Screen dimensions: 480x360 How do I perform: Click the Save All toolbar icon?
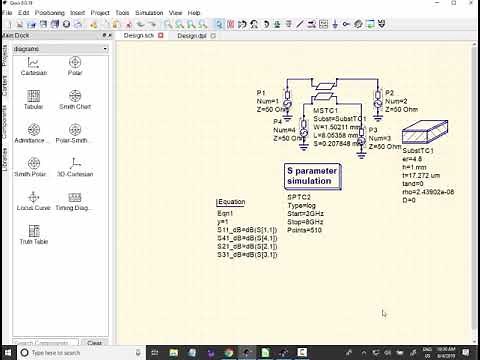pos(55,24)
